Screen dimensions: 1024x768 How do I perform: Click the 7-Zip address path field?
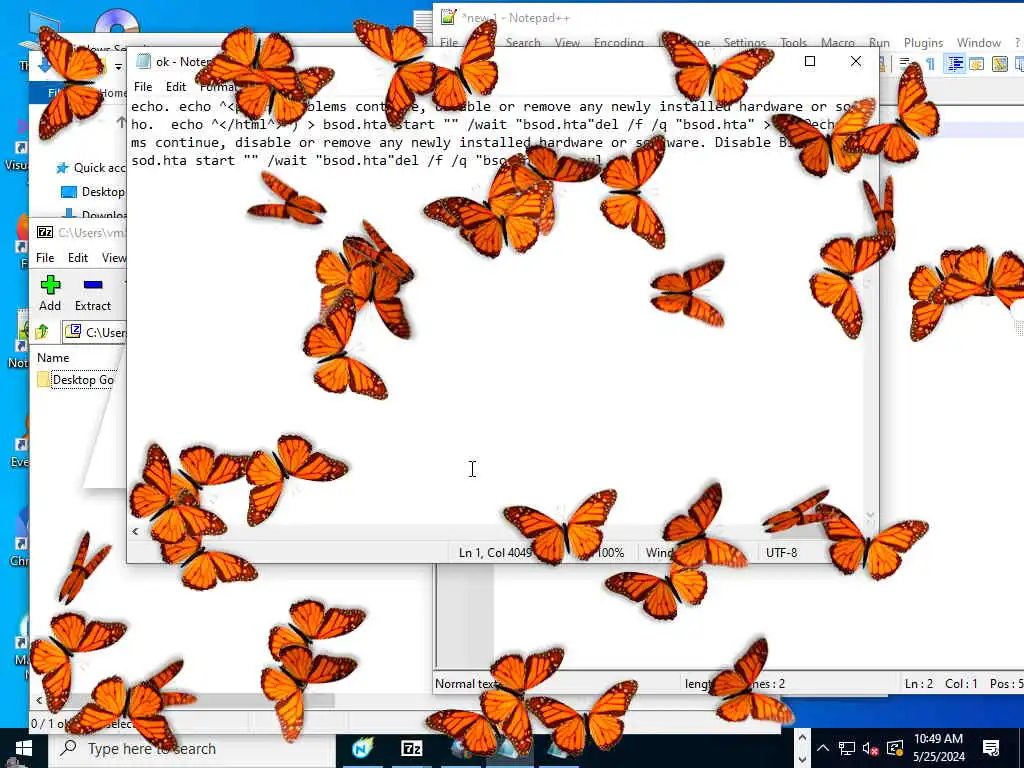[95, 332]
